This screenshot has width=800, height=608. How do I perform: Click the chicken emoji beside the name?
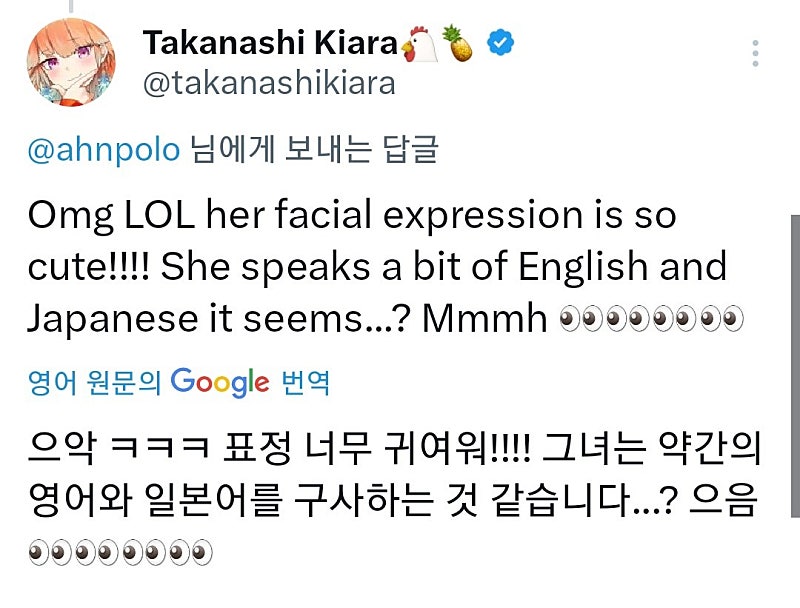point(419,44)
